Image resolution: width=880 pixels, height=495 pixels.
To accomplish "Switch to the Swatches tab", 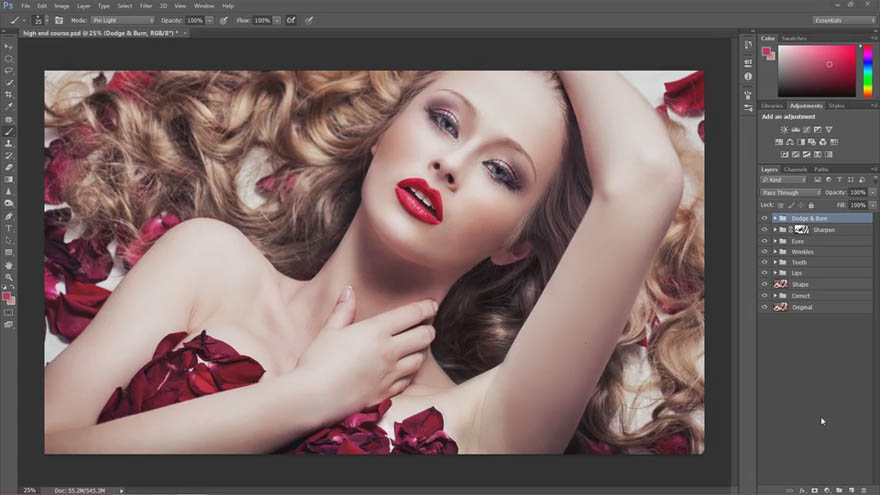I will 794,38.
